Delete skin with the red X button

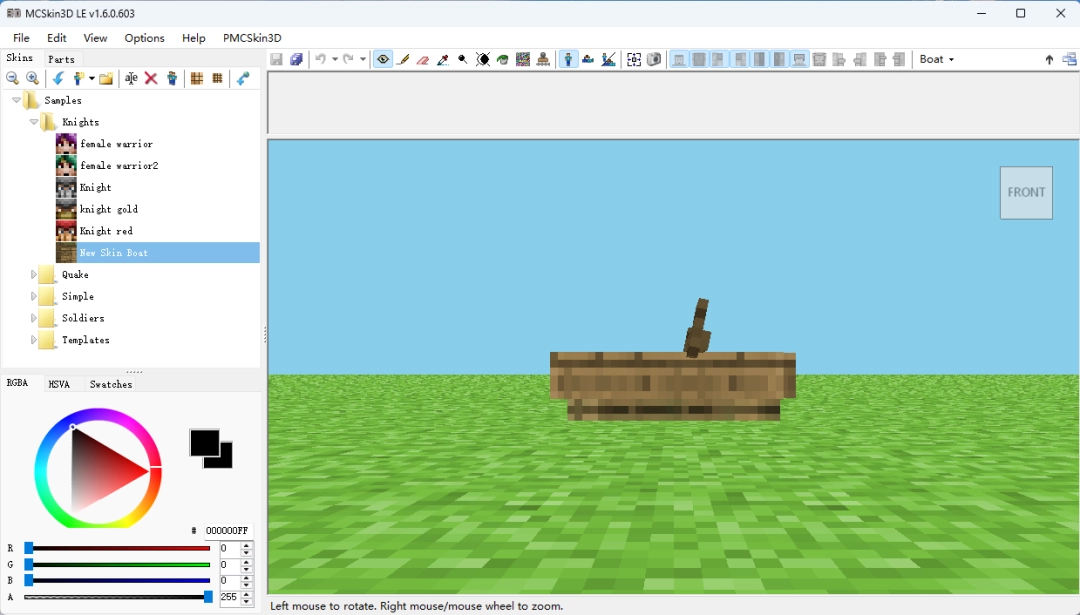(152, 78)
